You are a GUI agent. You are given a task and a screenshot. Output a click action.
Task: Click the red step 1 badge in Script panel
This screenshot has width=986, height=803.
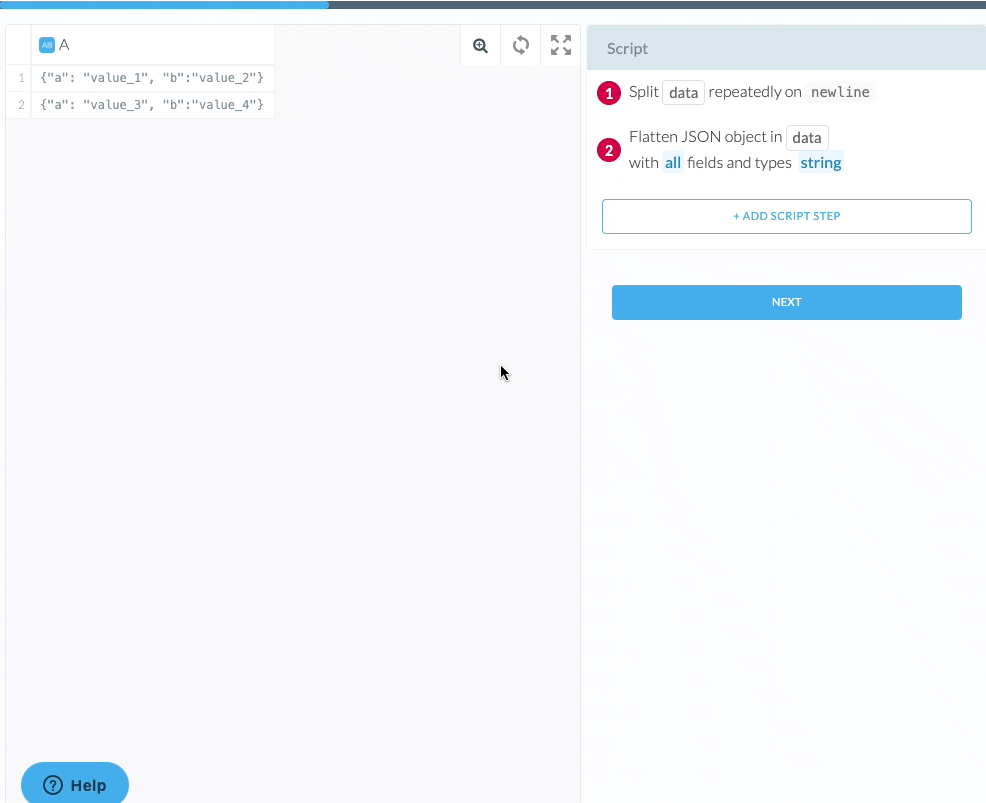point(609,92)
